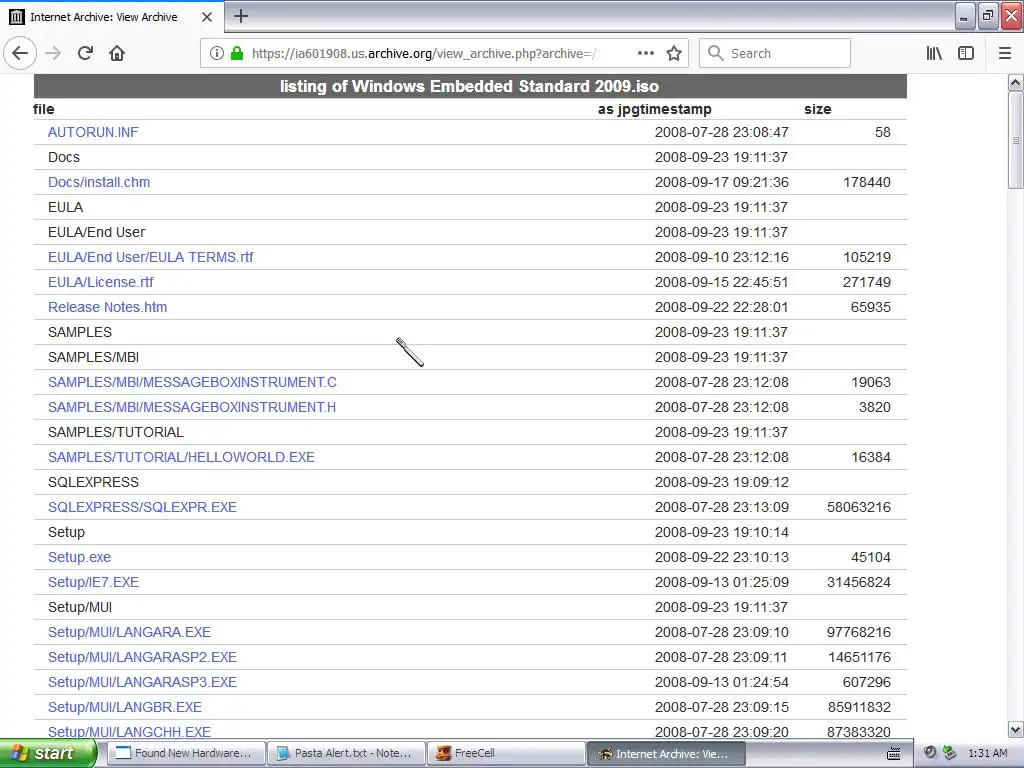Open MESSAGEBOXINSTRUMENT.C link

[x=193, y=382]
